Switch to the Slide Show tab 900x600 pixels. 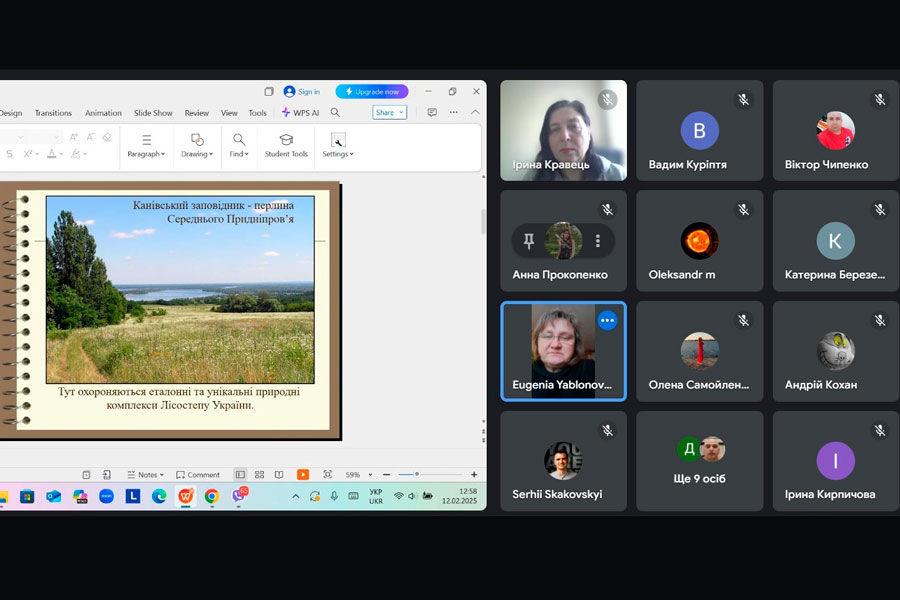tap(153, 113)
